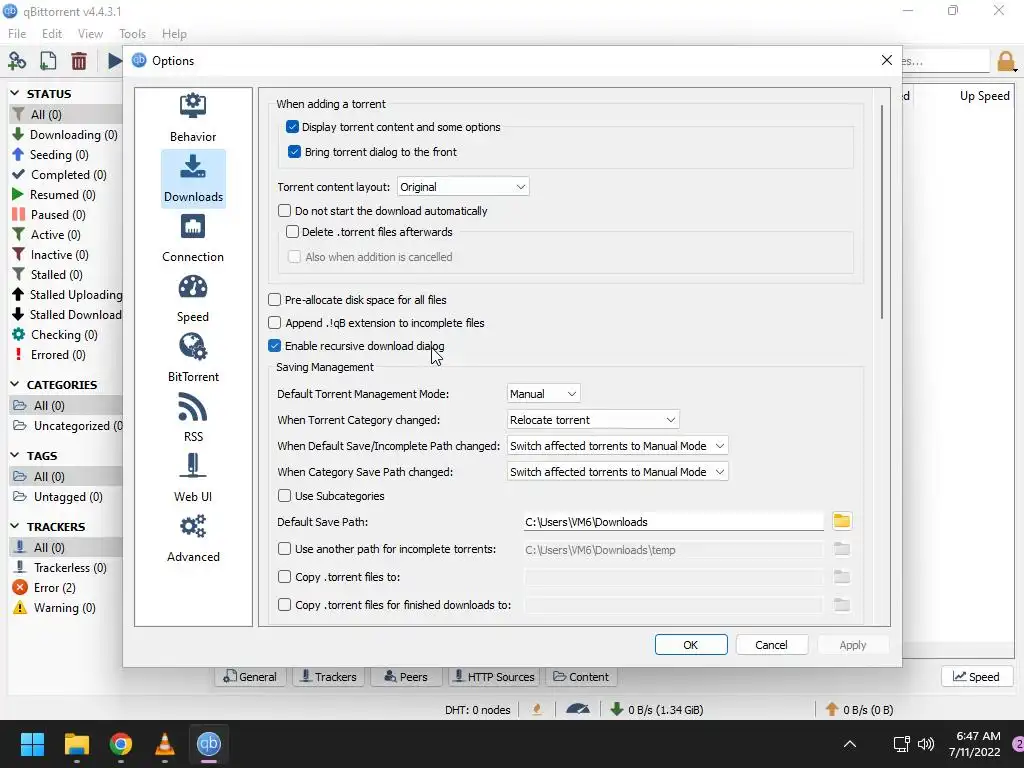Click the Options dialog vertical scrollbar
The height and width of the screenshot is (768, 1024).
(x=881, y=212)
